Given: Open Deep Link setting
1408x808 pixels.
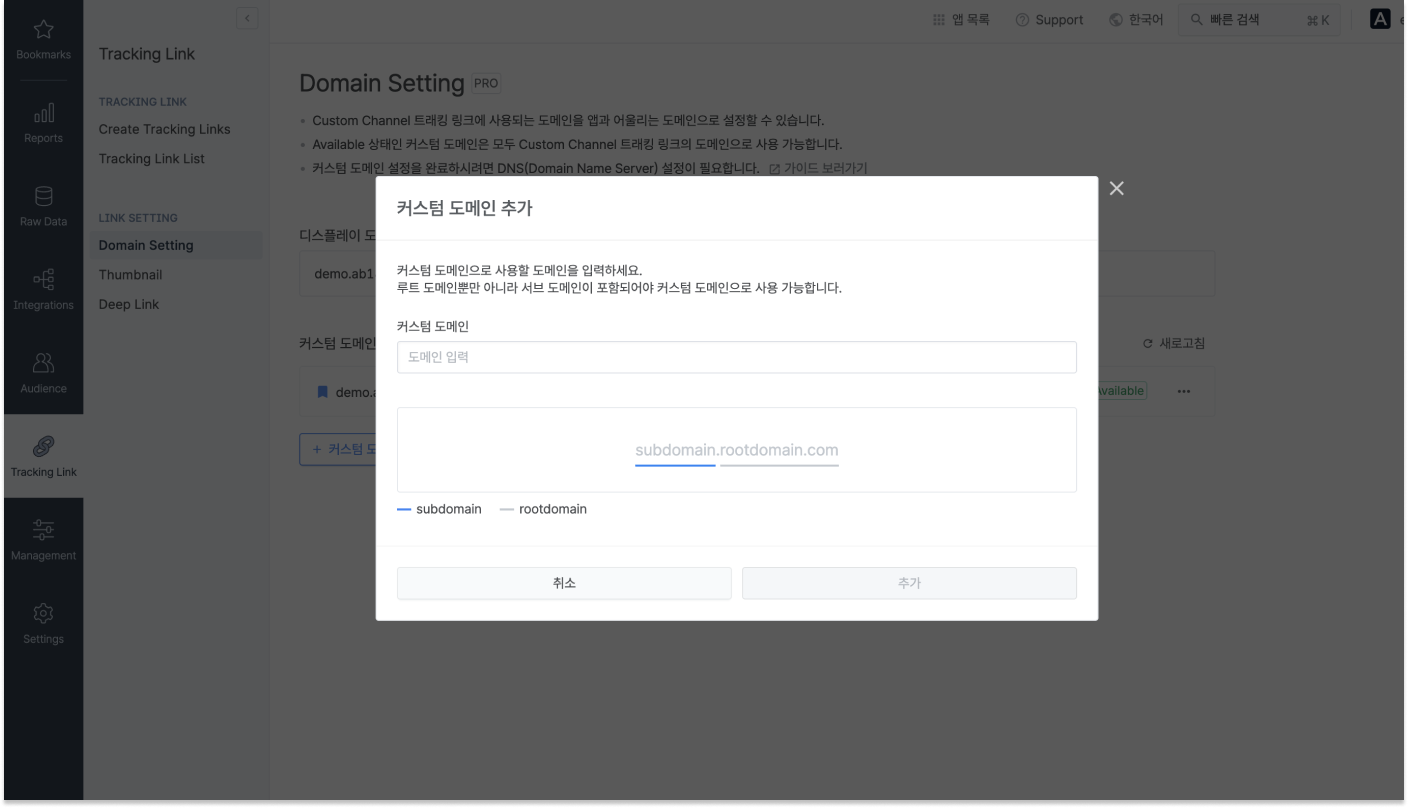Looking at the screenshot, I should tap(128, 304).
